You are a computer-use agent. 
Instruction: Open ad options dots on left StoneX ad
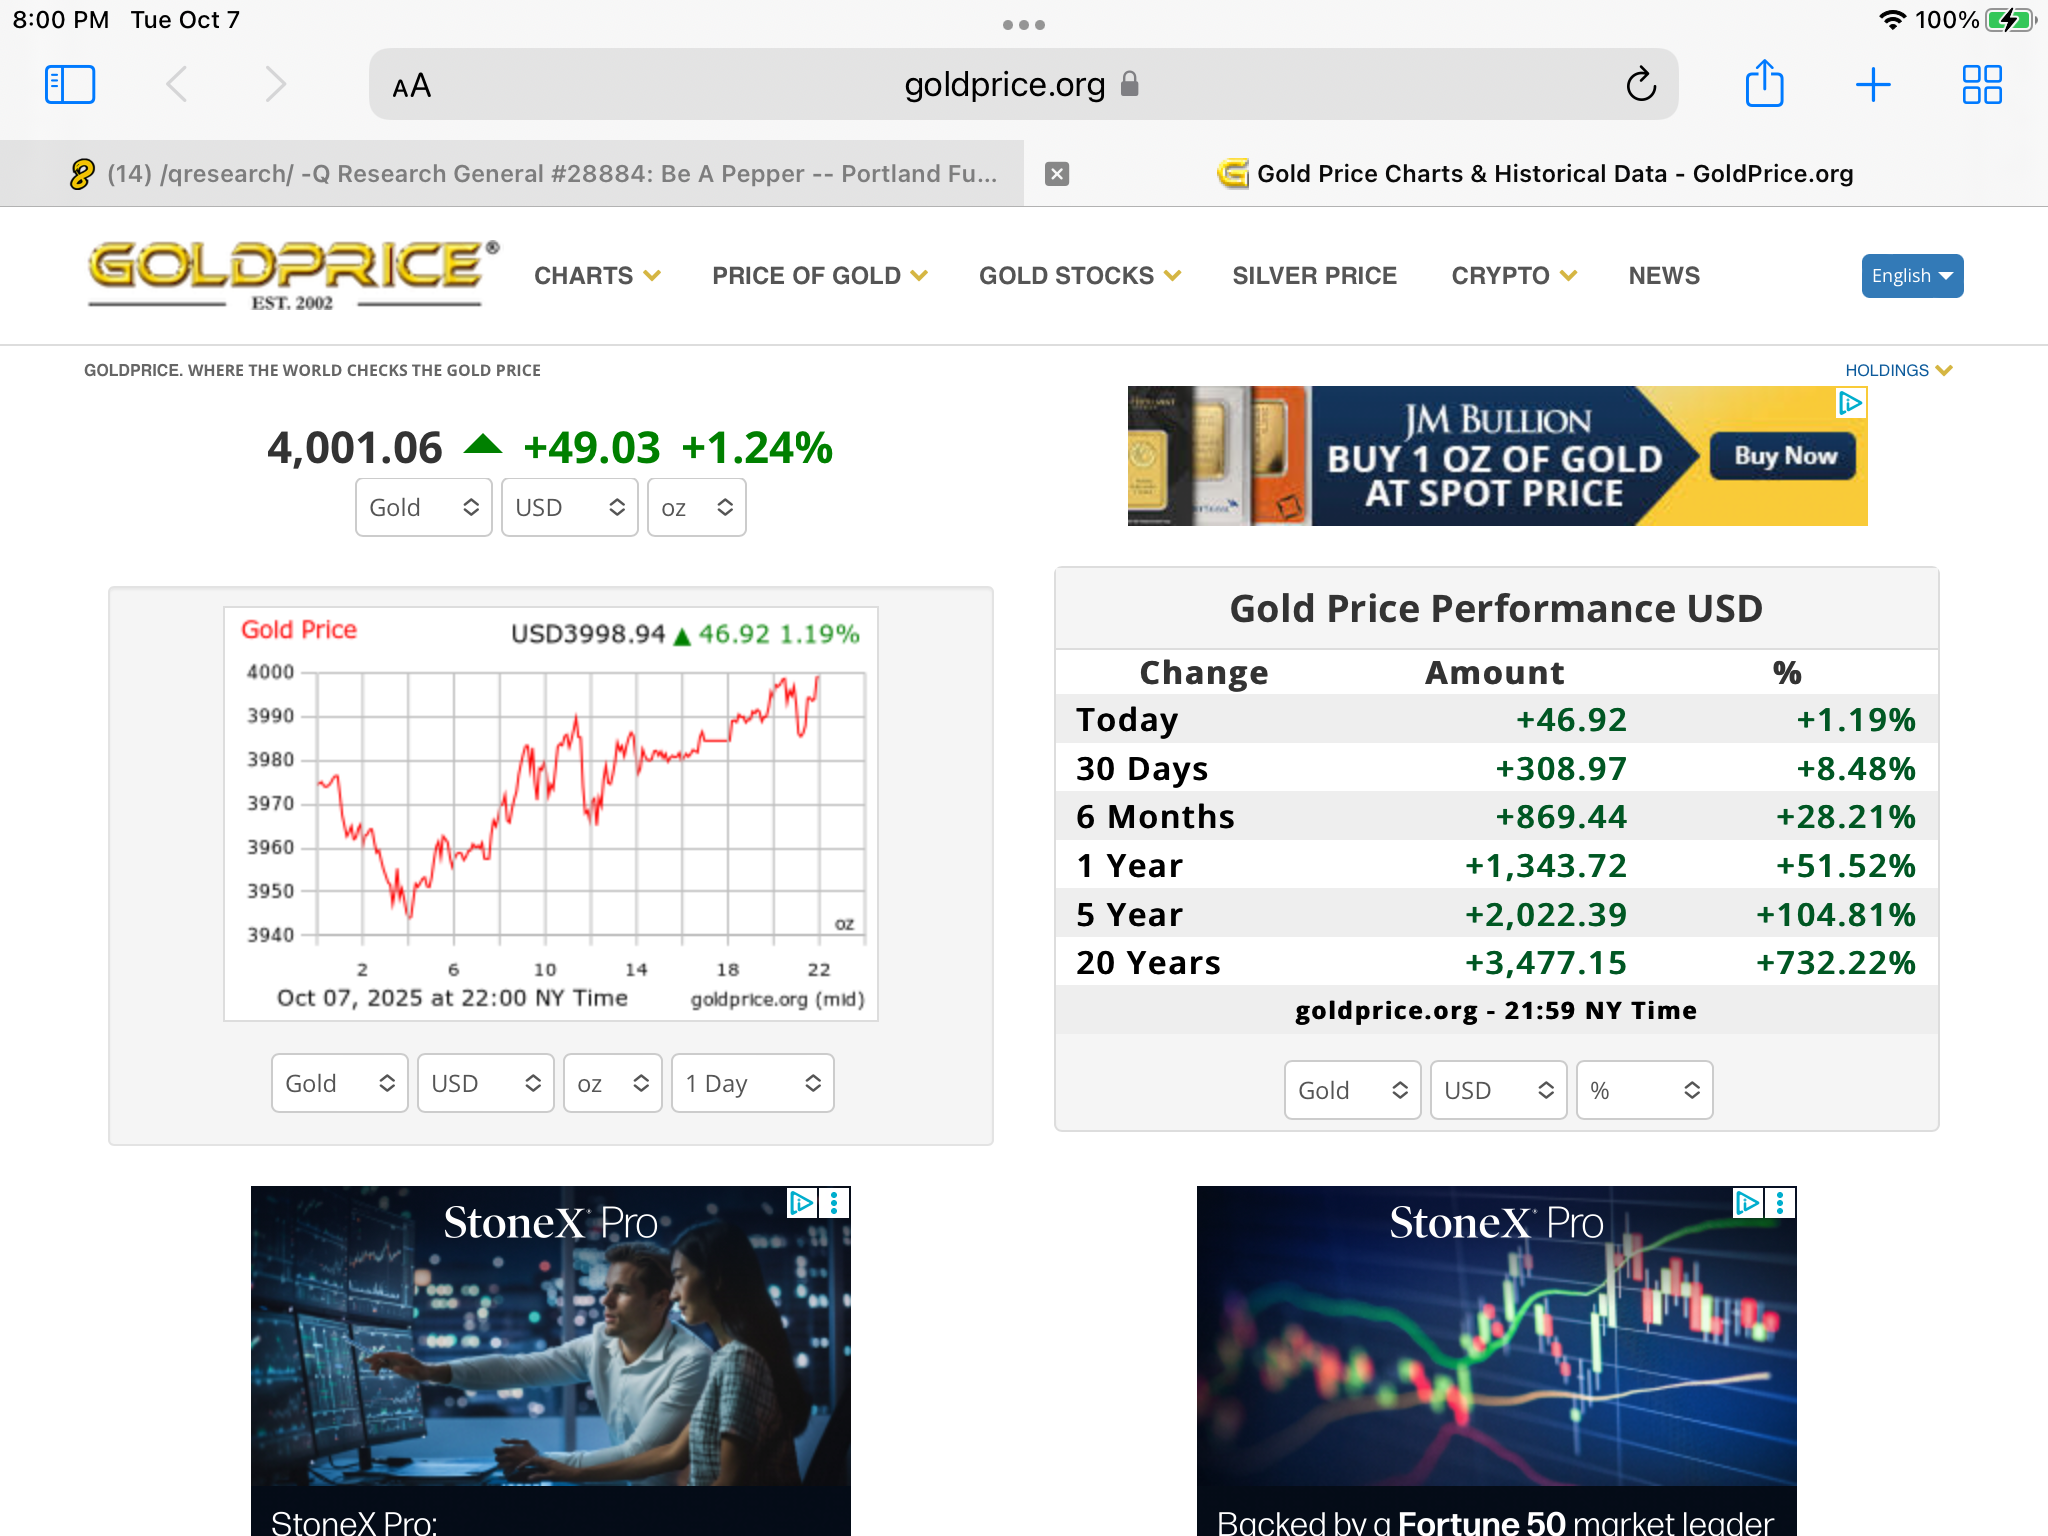pos(834,1203)
